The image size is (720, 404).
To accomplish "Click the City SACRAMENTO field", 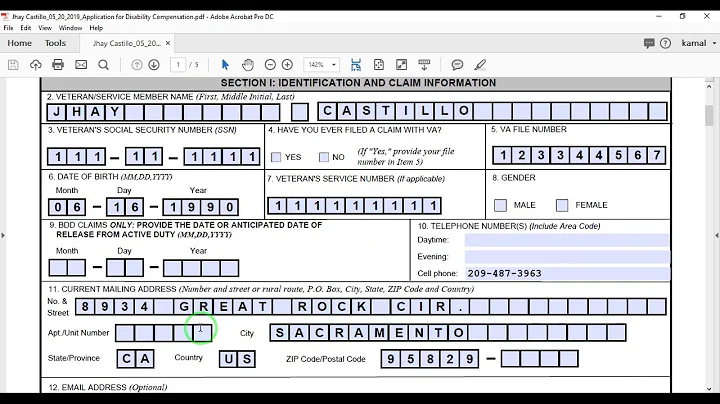I will point(448,333).
